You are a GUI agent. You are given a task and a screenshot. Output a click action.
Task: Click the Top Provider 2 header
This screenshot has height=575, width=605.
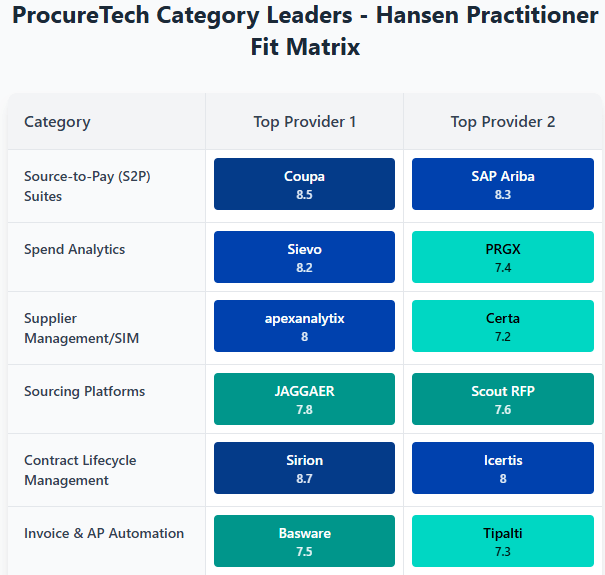pyautogui.click(x=502, y=122)
